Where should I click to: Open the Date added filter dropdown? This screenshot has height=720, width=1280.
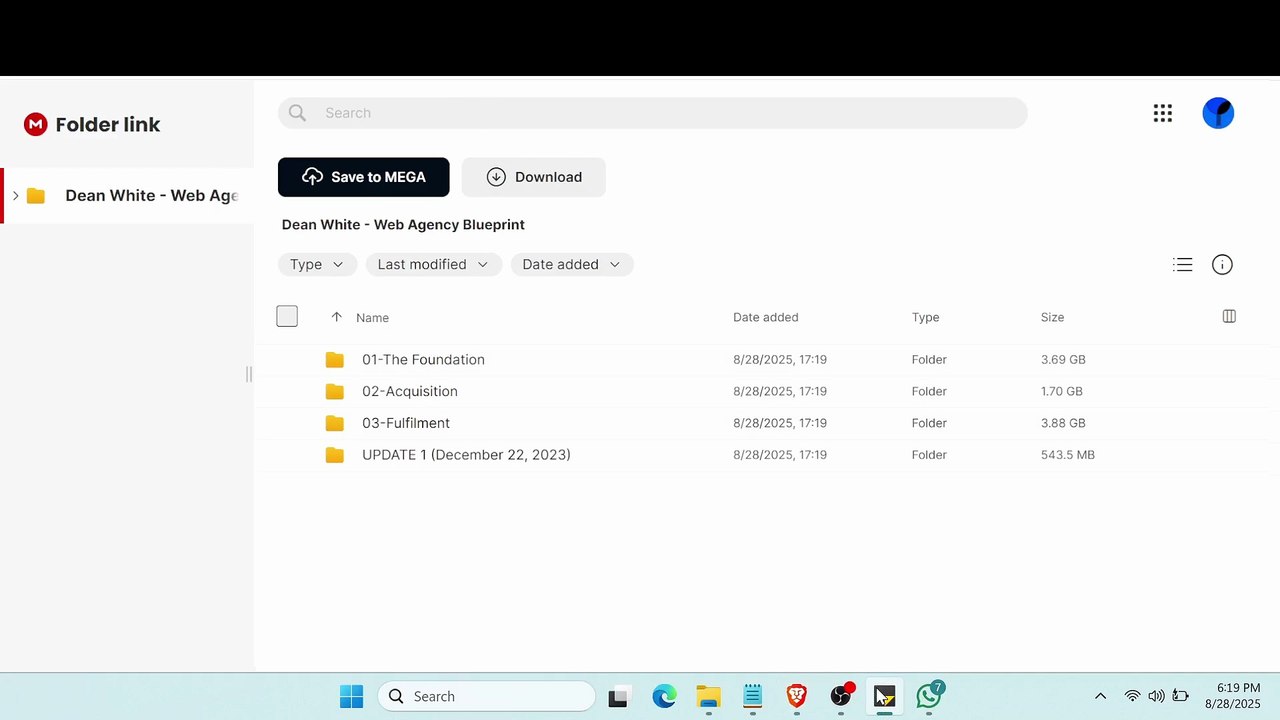[x=571, y=265]
